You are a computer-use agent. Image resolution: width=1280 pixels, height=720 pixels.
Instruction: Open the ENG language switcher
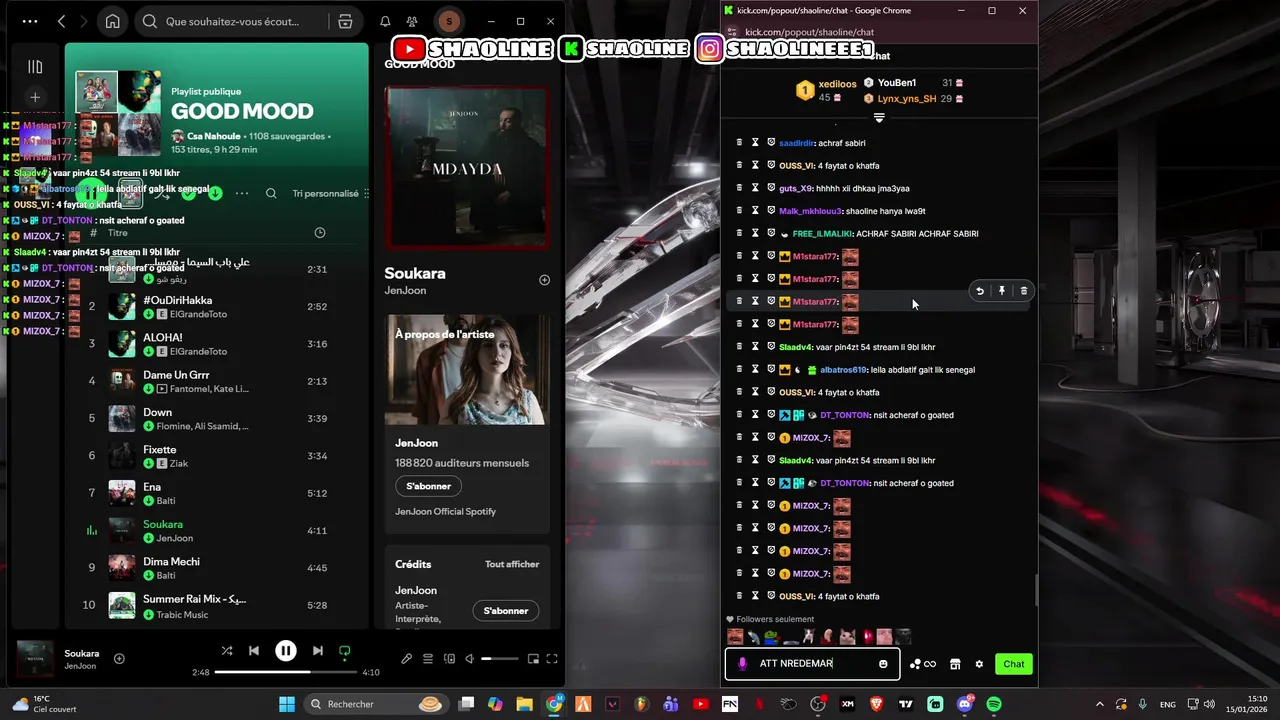pyautogui.click(x=1168, y=704)
